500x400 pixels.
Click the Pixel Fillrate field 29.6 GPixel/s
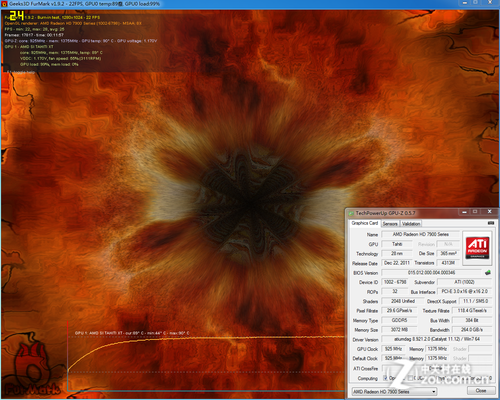click(399, 311)
